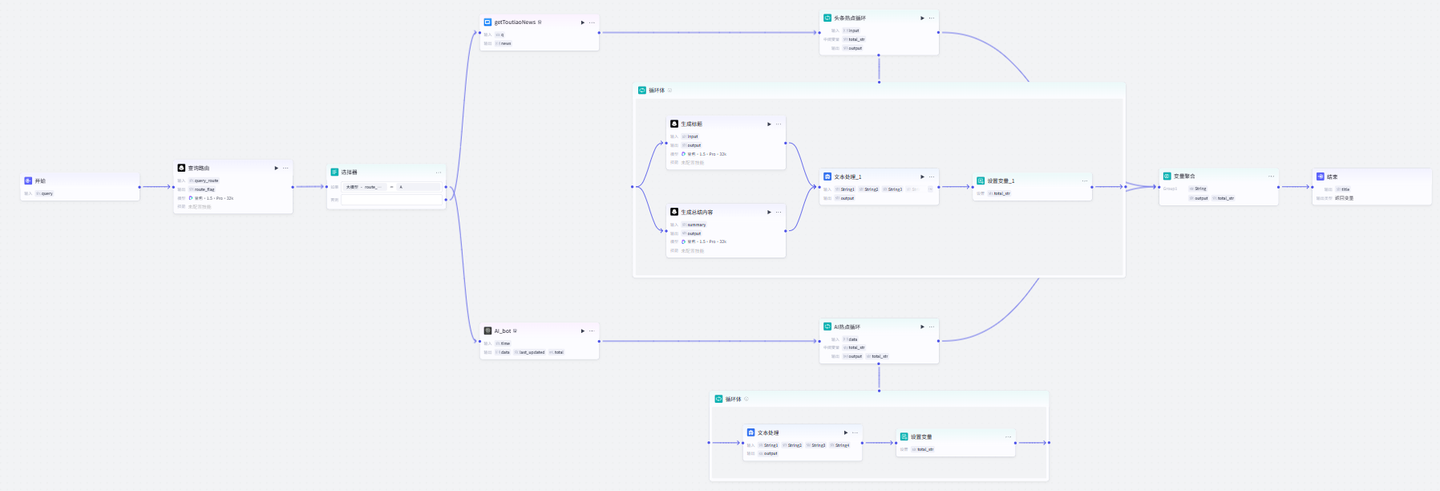Click loop body icon above 生成标题 node
1440x491 pixels.
[642, 90]
